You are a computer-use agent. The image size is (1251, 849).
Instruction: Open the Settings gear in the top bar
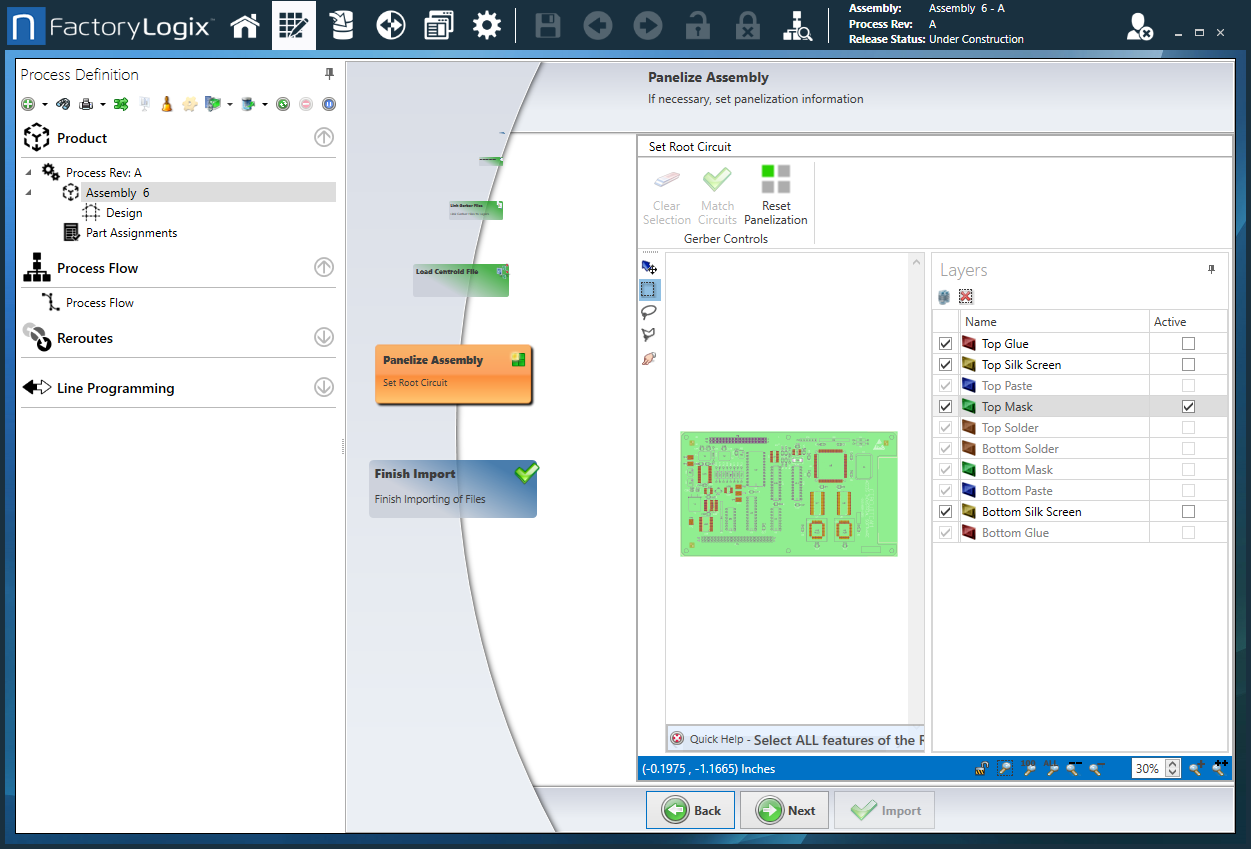coord(487,25)
